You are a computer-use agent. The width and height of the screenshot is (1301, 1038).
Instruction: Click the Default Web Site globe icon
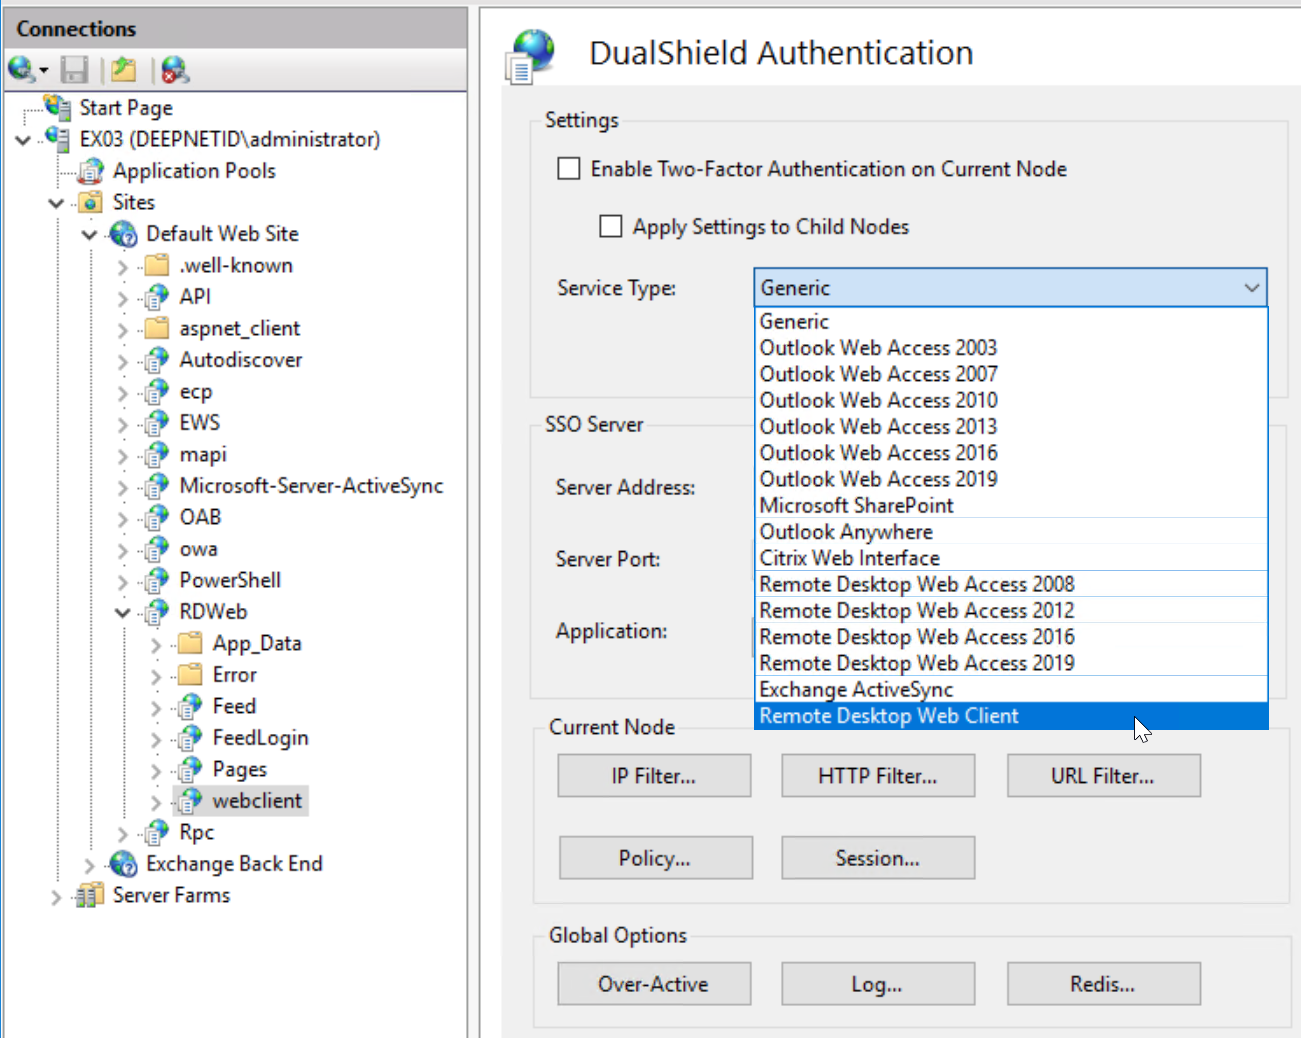124,234
